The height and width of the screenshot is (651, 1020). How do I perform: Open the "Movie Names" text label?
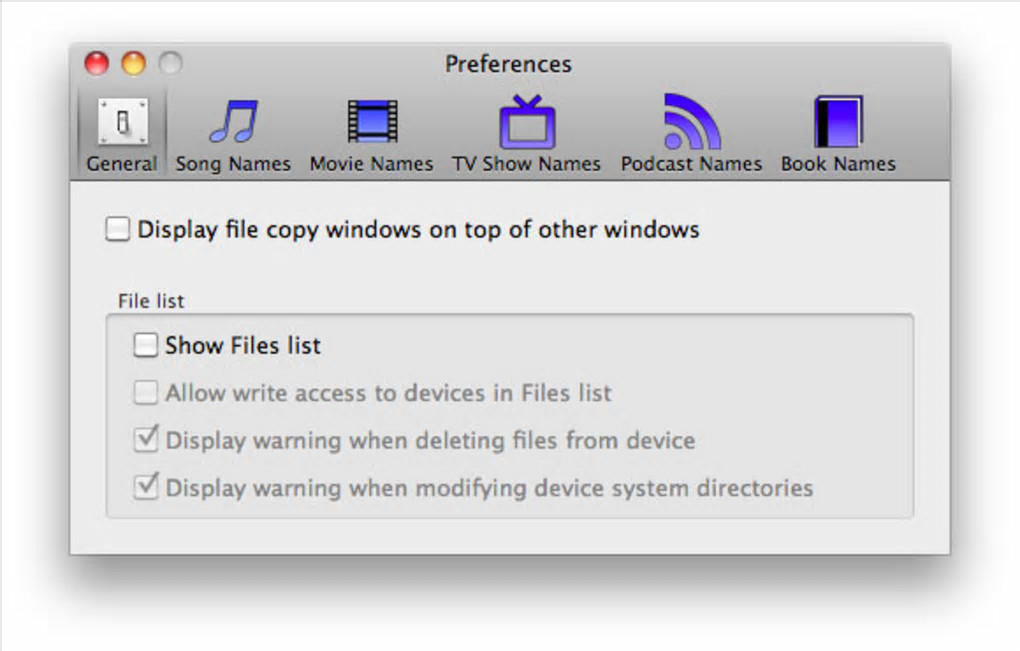click(371, 164)
